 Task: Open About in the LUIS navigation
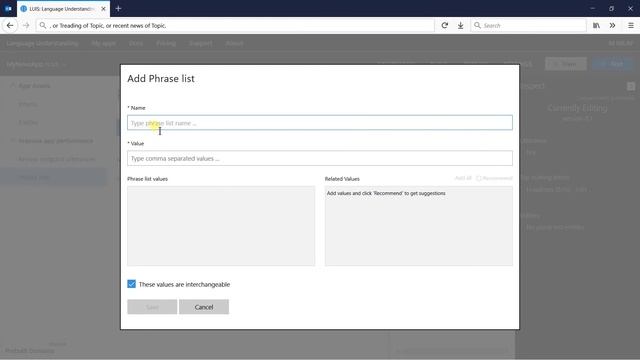coord(234,43)
